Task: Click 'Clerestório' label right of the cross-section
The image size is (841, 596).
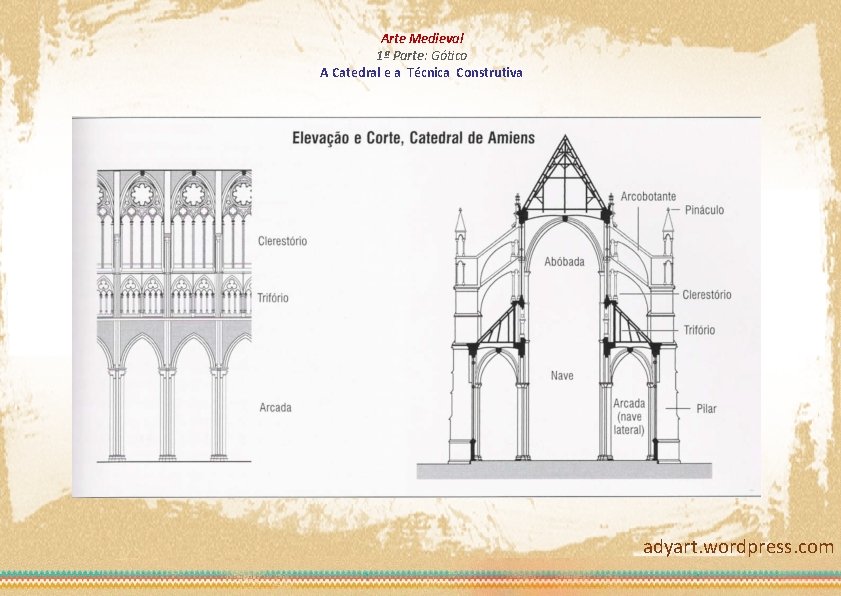Action: pyautogui.click(x=707, y=295)
